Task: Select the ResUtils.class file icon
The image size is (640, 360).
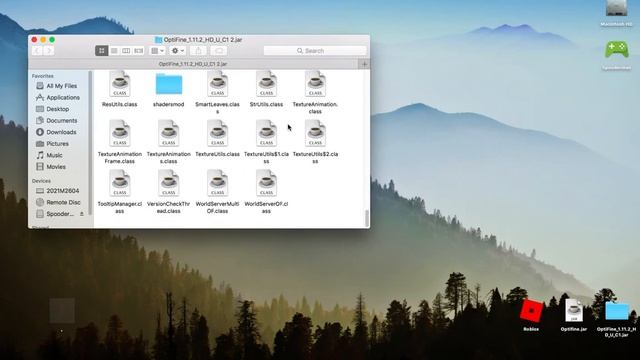Action: tap(120, 84)
